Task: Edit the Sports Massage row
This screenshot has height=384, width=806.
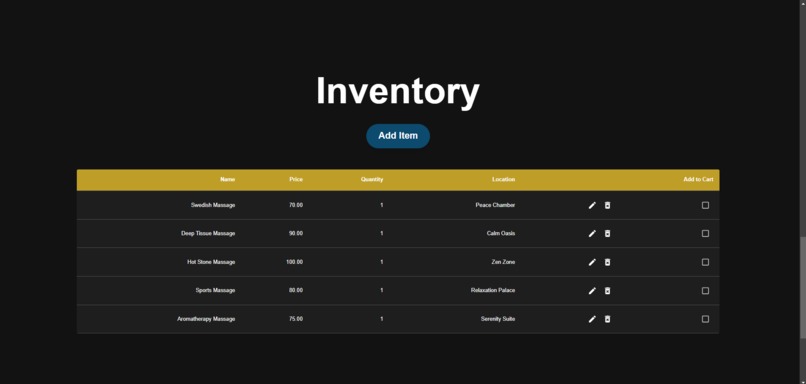Action: (592, 291)
